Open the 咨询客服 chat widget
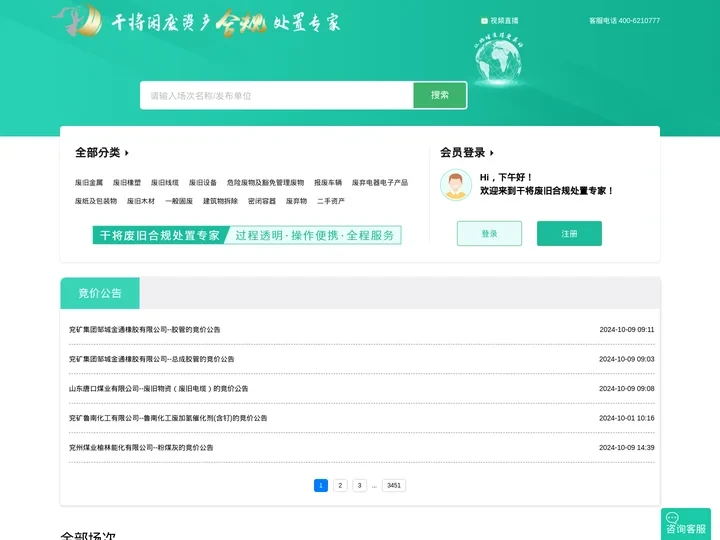 pos(686,524)
